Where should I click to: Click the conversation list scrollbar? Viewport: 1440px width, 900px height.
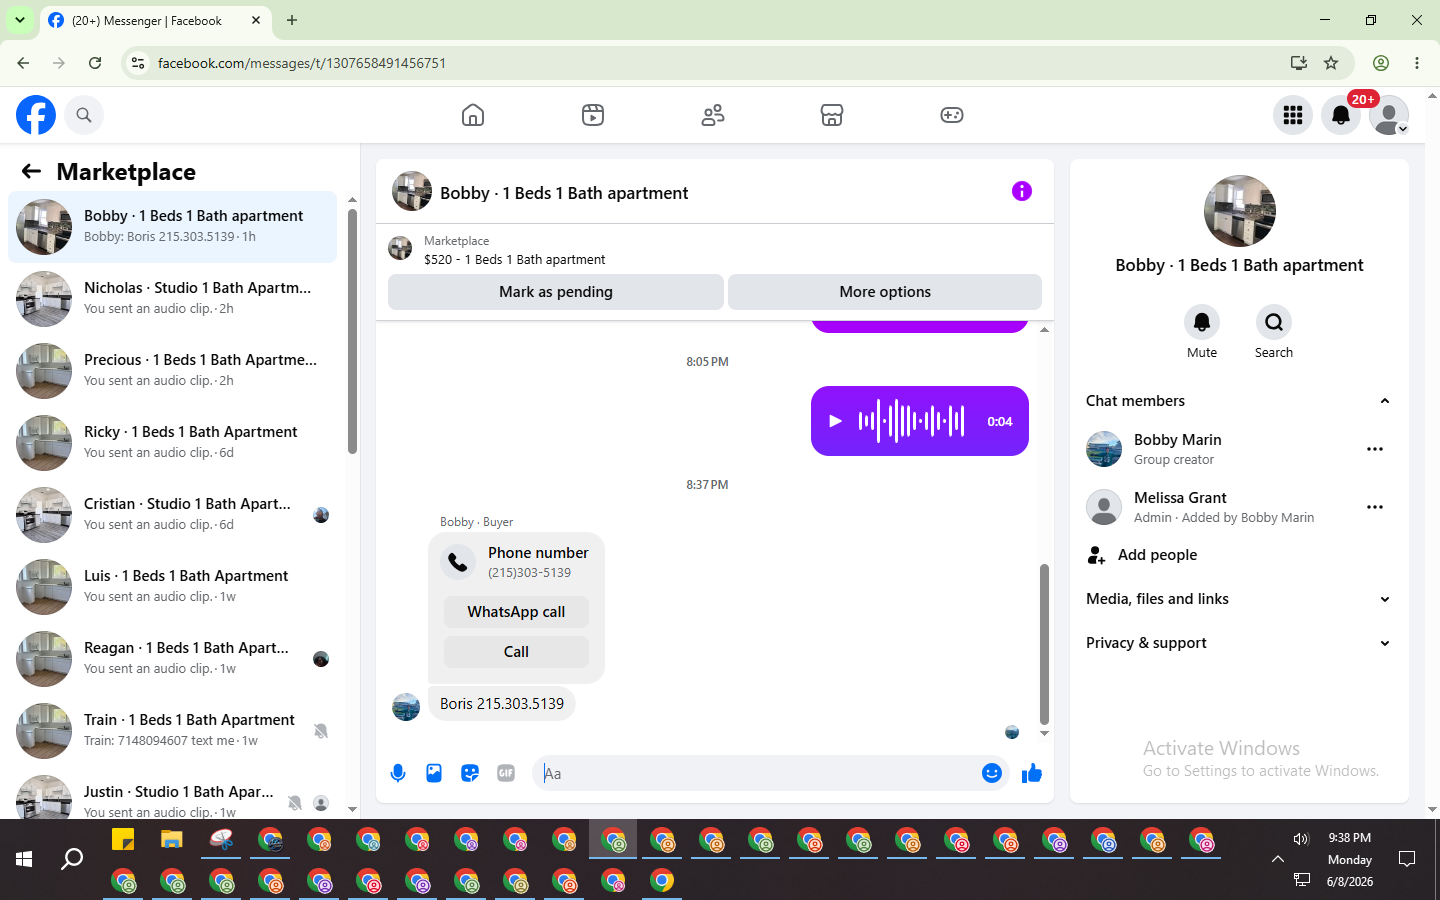point(352,330)
